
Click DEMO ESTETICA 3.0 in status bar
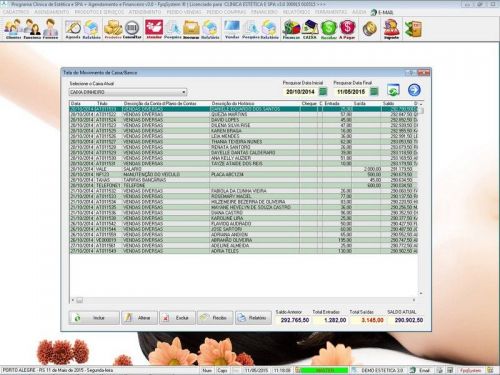(x=382, y=370)
